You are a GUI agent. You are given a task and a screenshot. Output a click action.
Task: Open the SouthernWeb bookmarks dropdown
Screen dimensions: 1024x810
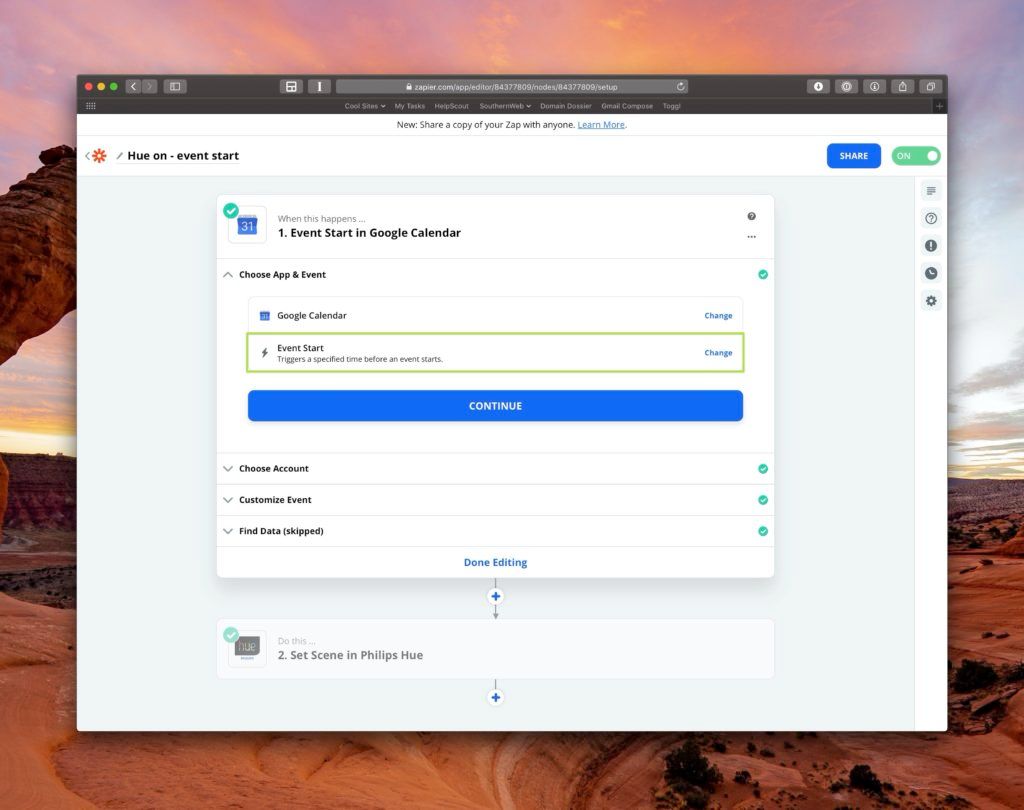pyautogui.click(x=505, y=106)
